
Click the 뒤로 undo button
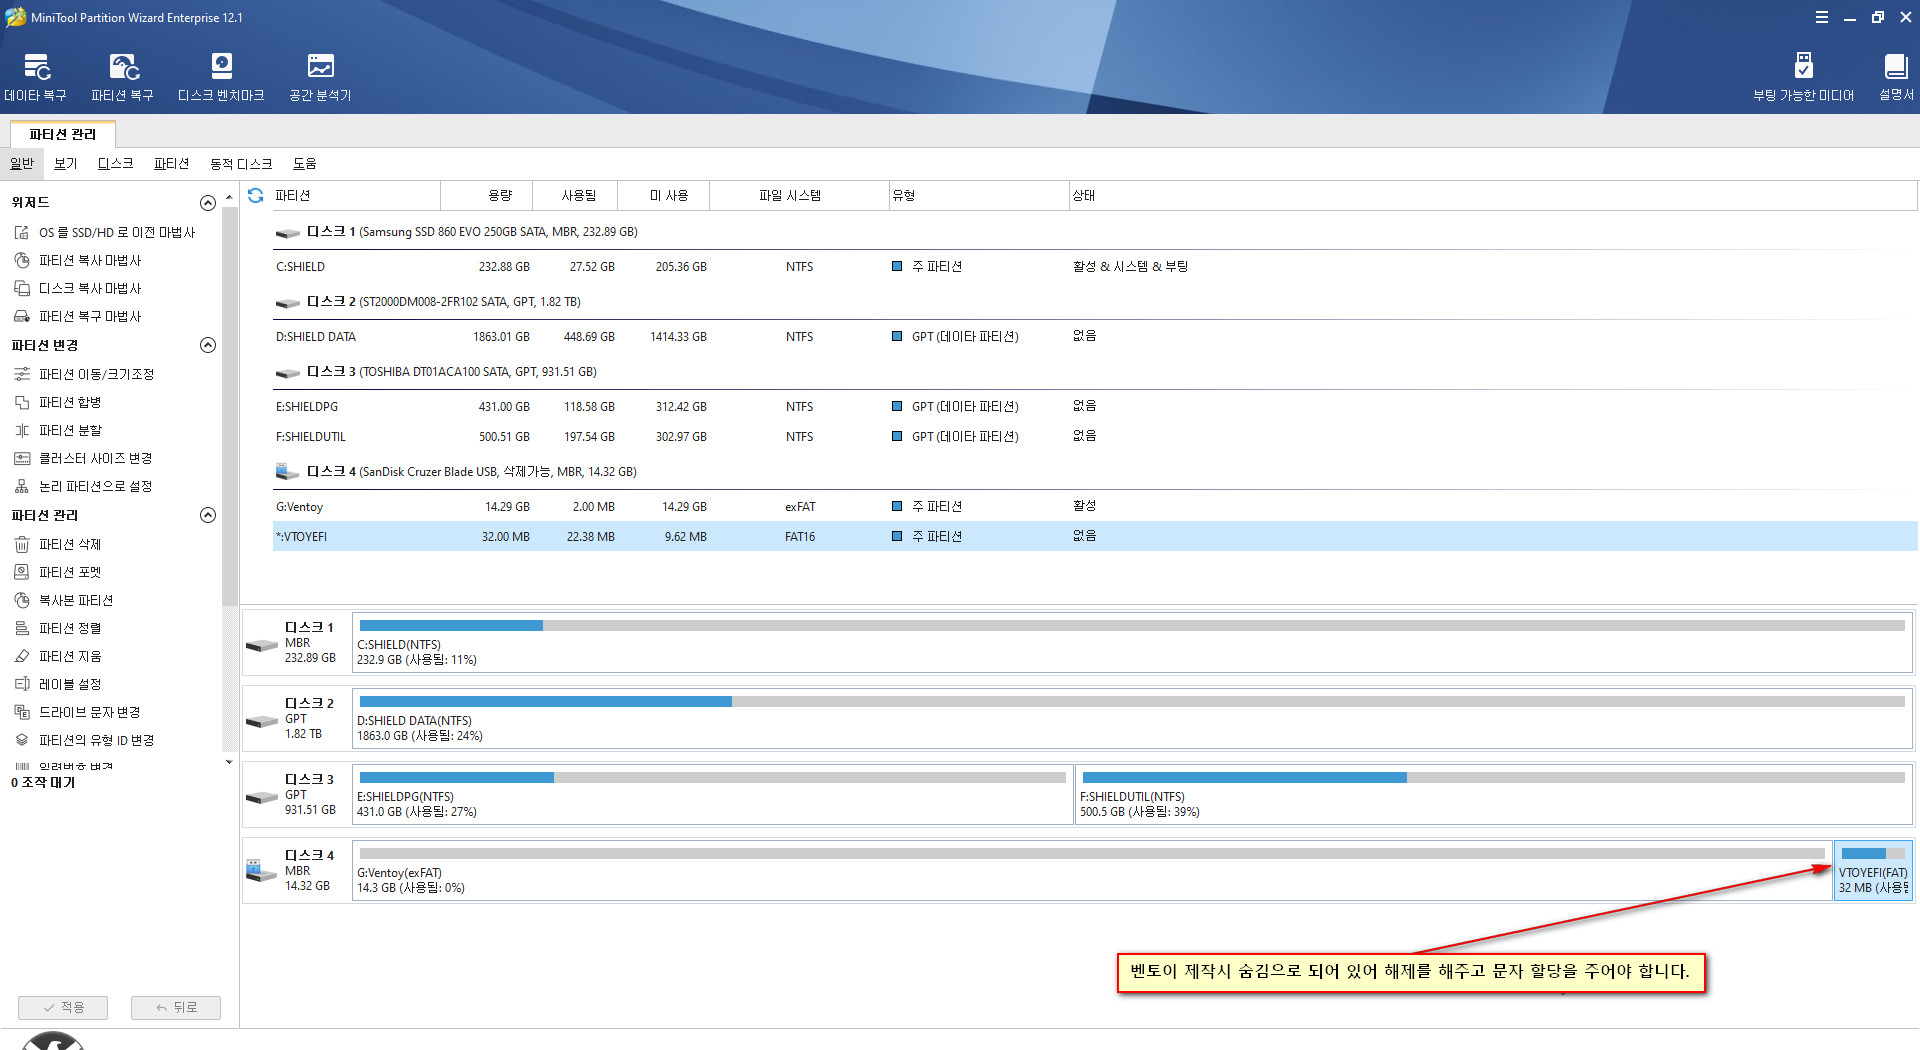point(176,1007)
